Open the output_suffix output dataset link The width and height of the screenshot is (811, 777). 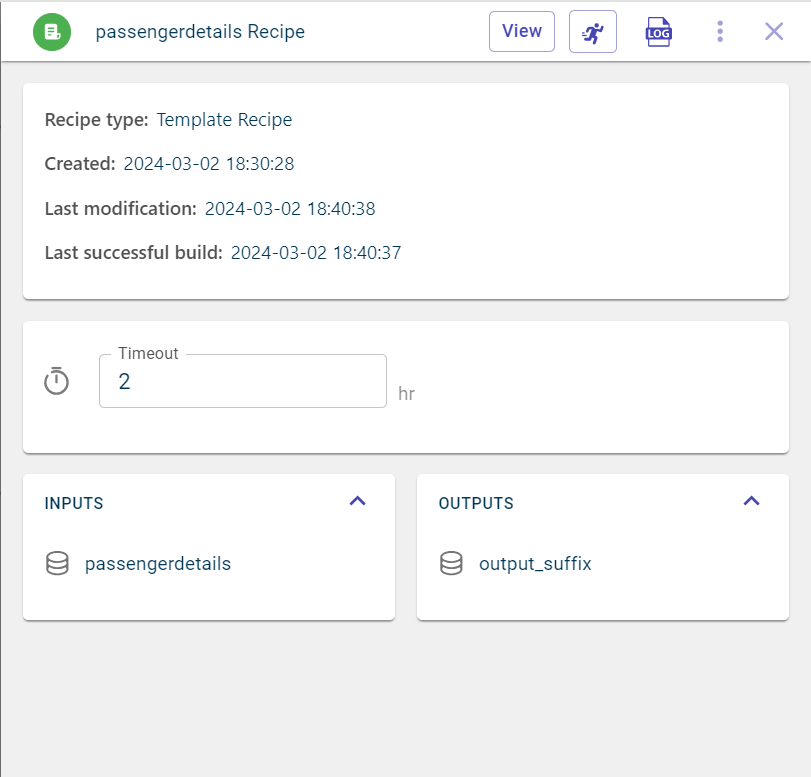pyautogui.click(x=535, y=564)
